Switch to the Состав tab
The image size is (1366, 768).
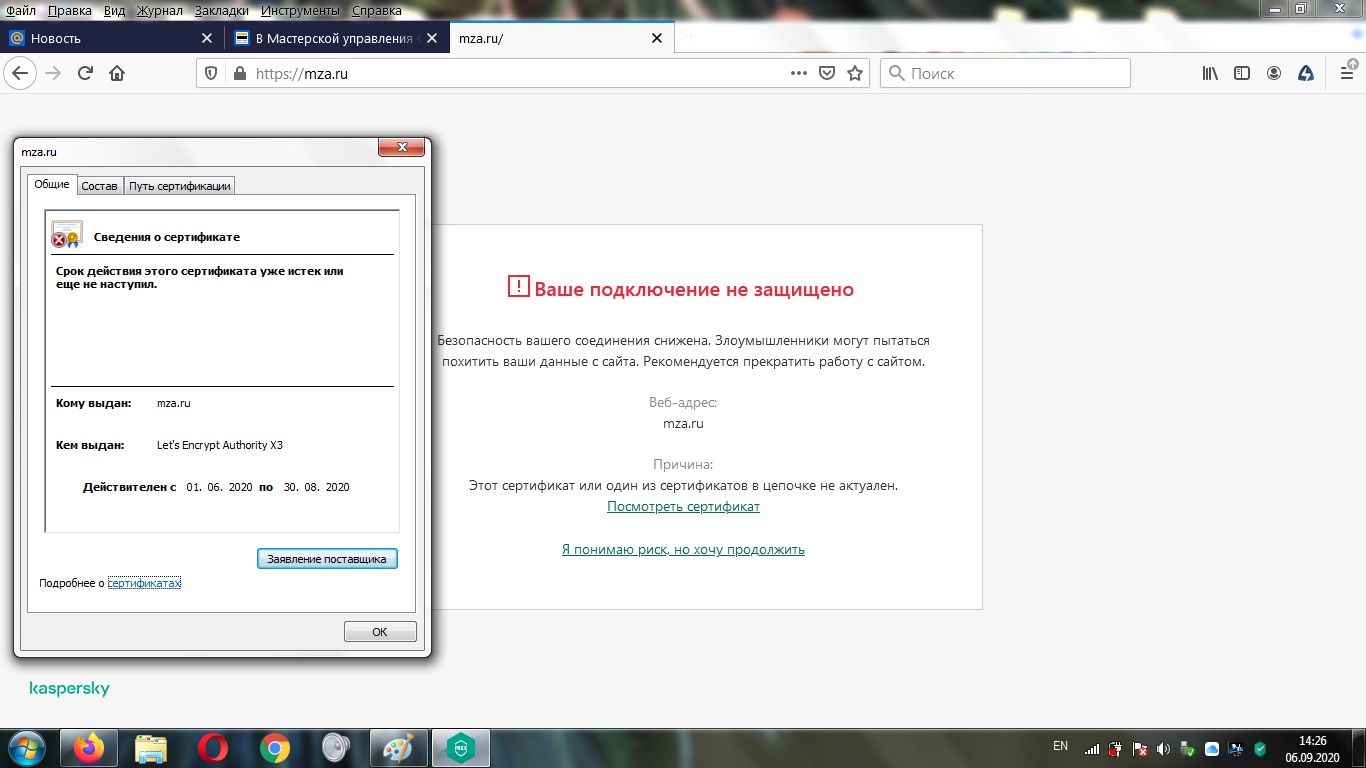pos(99,186)
